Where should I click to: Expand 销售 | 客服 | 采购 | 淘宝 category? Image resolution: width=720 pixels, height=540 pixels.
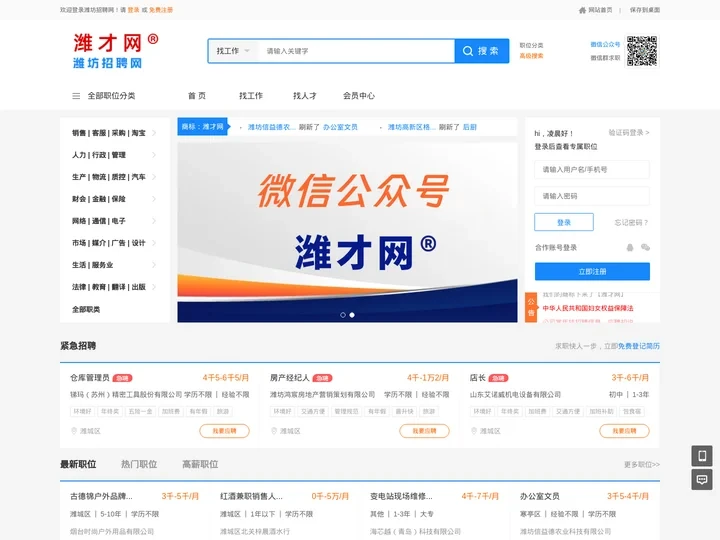[114, 133]
